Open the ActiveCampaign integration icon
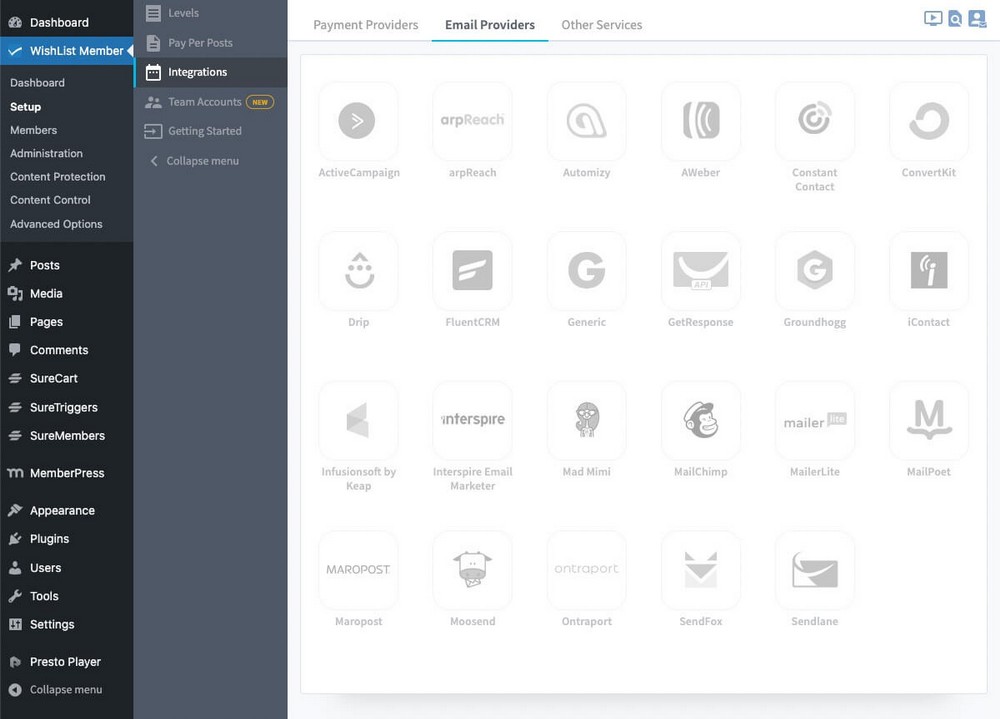1000x719 pixels. coord(358,121)
